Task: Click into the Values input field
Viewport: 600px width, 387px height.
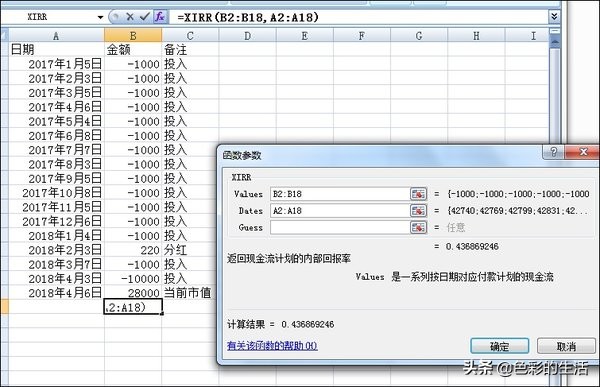Action: 340,194
